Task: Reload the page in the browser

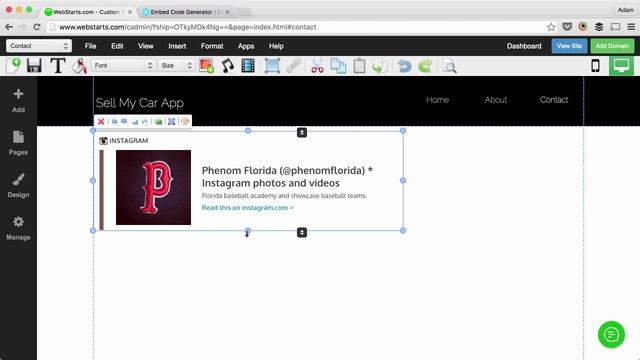Action: coord(37,27)
